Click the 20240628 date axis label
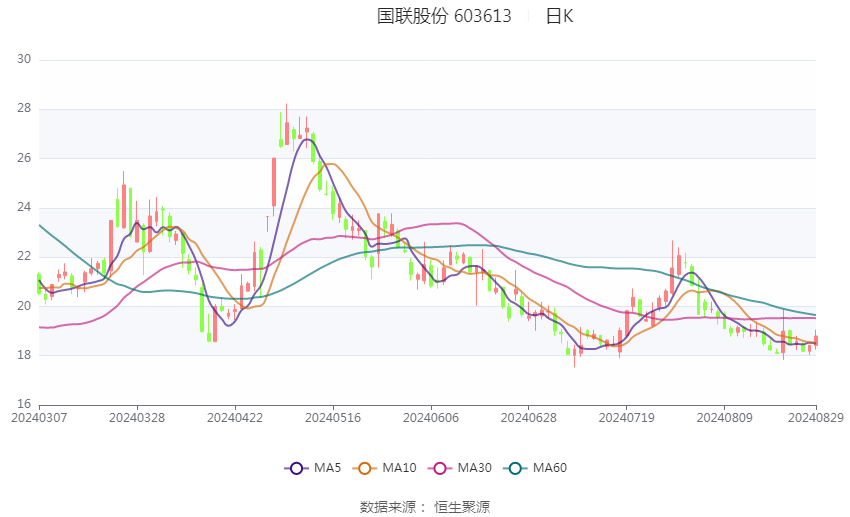Image resolution: width=850 pixels, height=517 pixels. [529, 418]
